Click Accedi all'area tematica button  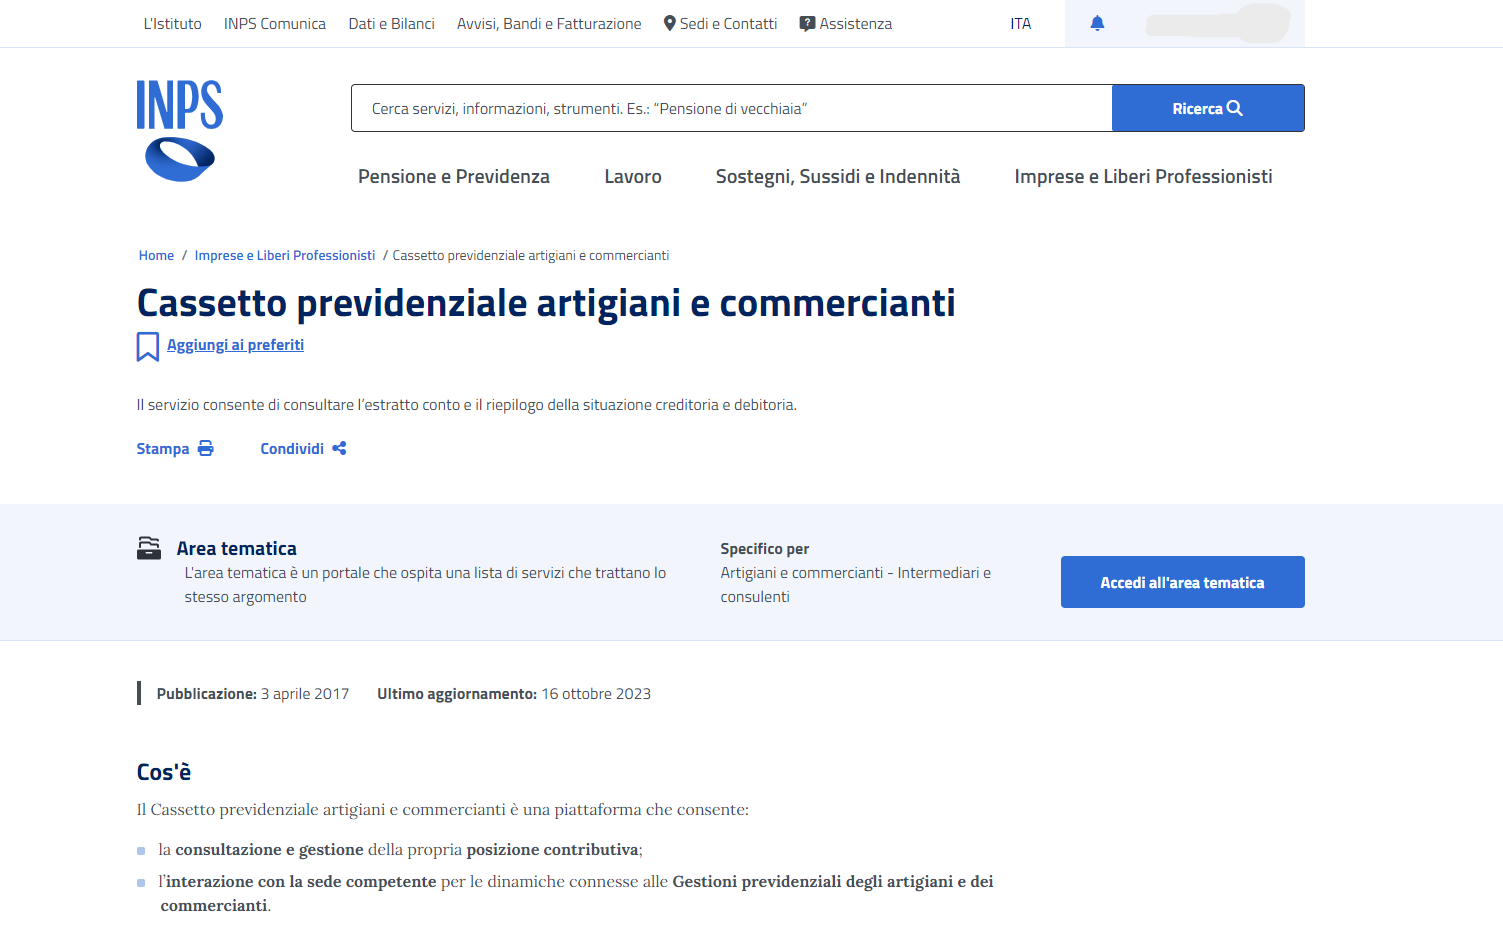pos(1182,582)
